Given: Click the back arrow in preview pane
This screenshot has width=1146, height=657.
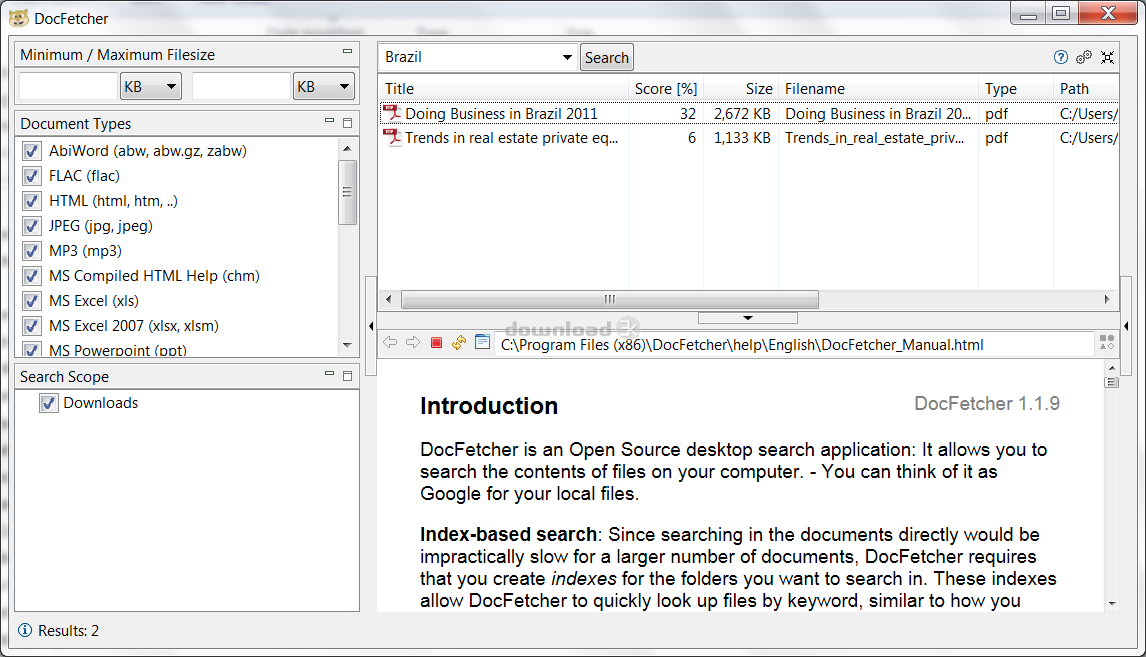Looking at the screenshot, I should tap(390, 343).
